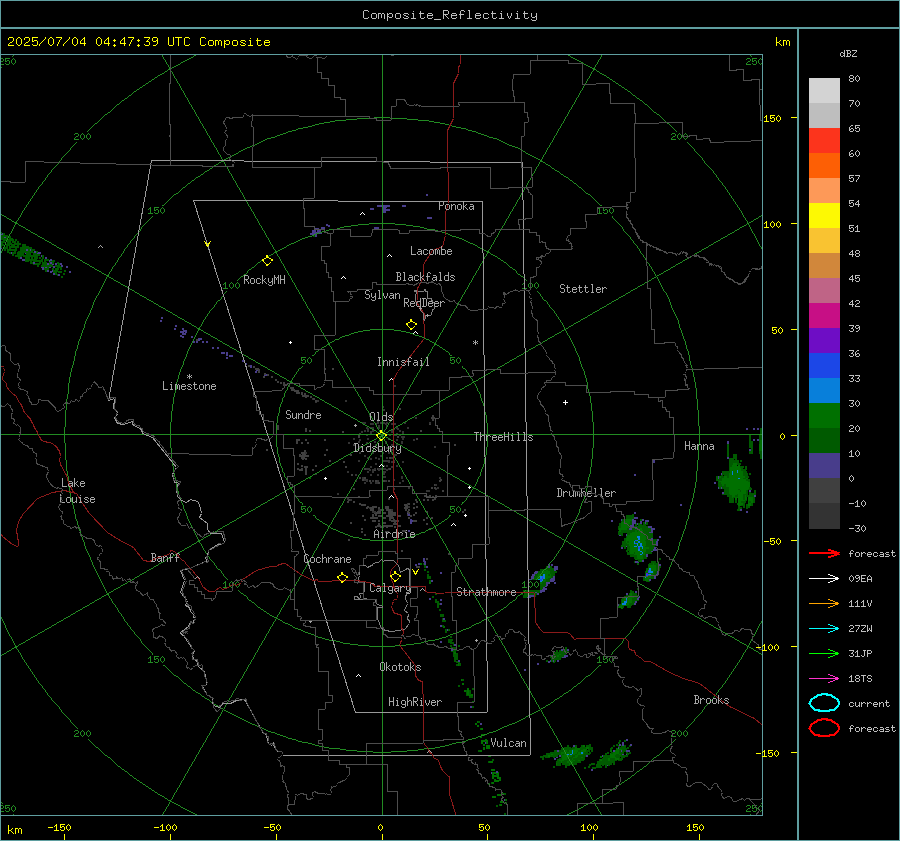The width and height of the screenshot is (900, 841).
Task: Click the yellow diamond marker below RedDeer
Action: click(x=411, y=325)
